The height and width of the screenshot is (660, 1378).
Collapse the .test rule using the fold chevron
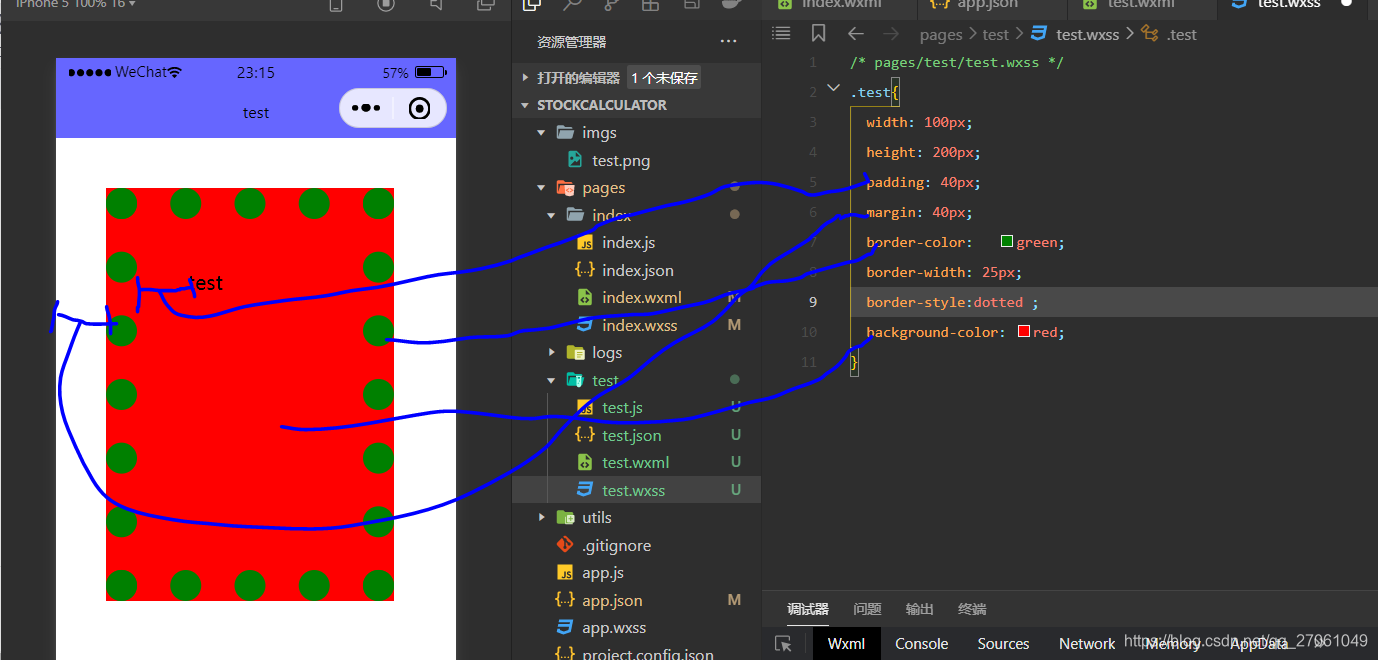pyautogui.click(x=833, y=89)
